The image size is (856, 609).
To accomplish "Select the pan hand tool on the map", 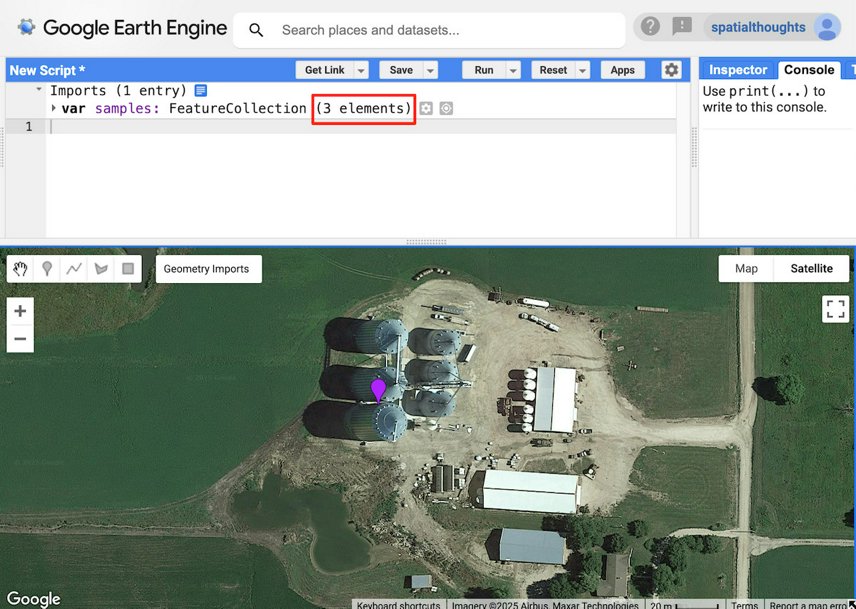I will point(20,268).
